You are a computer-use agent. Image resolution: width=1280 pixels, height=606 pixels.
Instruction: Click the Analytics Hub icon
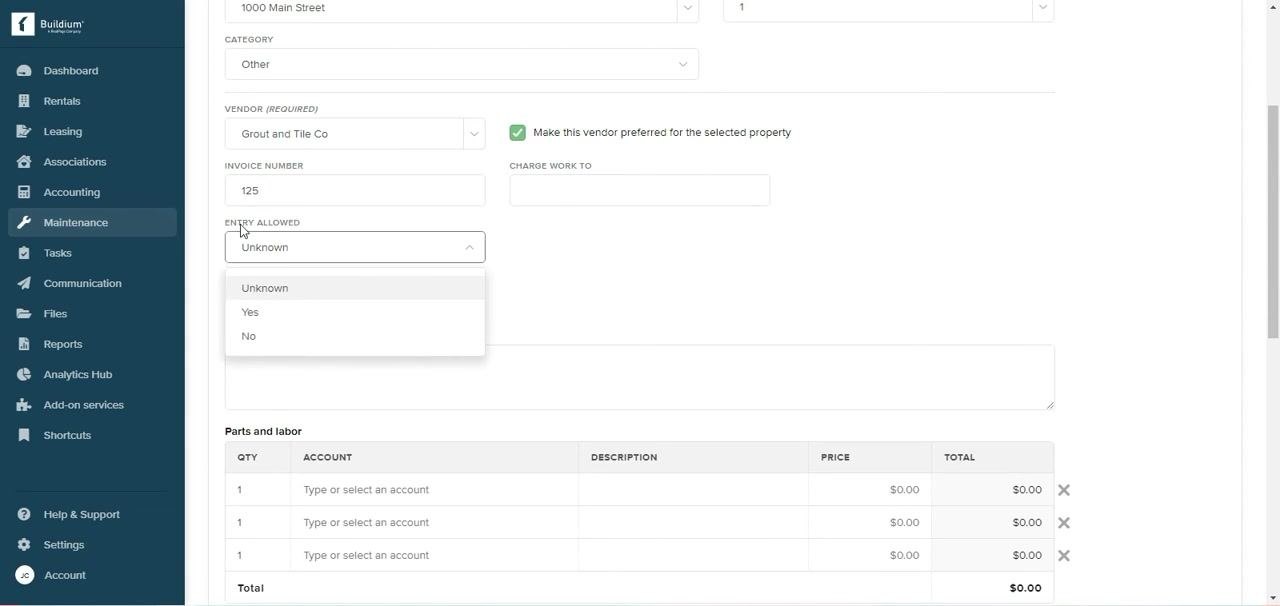point(24,375)
